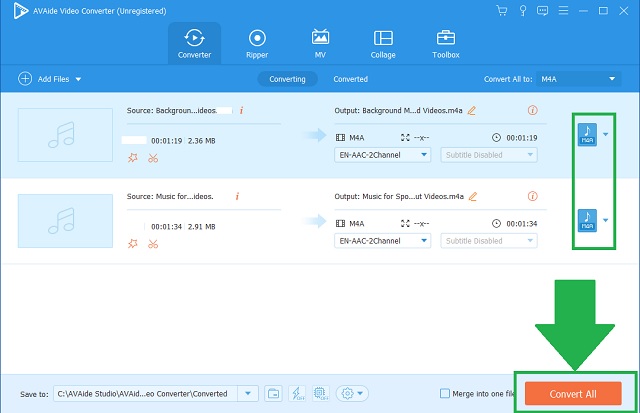Click the Add Files label

(53, 79)
